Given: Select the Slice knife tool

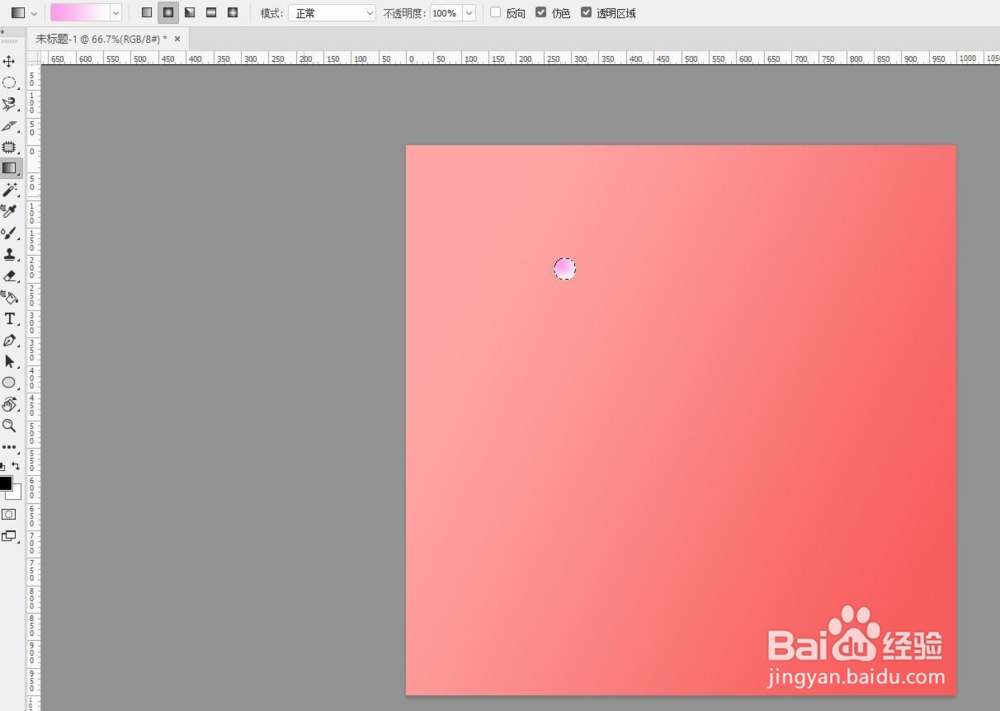Looking at the screenshot, I should [9, 126].
